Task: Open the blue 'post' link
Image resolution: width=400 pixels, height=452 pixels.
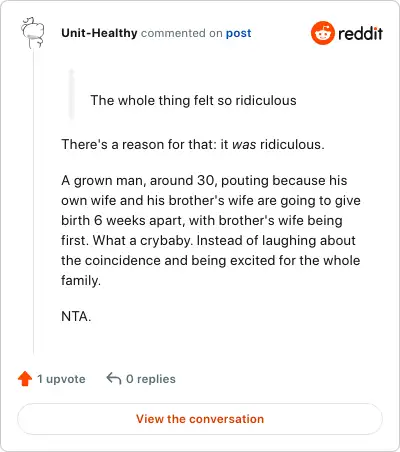Action: coord(239,33)
